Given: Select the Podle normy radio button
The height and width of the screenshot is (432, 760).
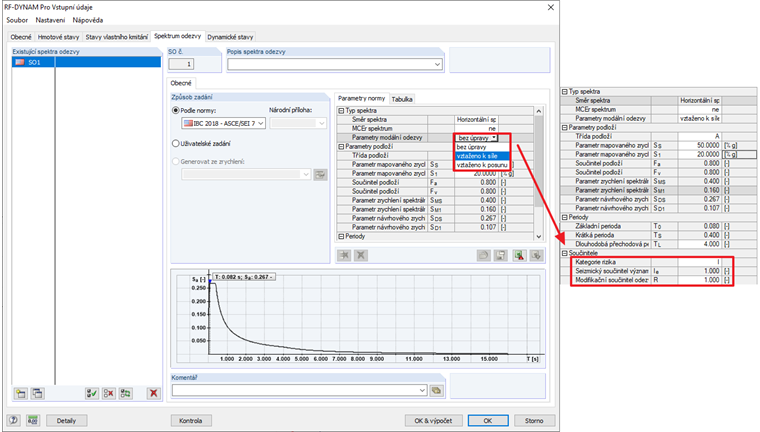Looking at the screenshot, I should click(176, 111).
